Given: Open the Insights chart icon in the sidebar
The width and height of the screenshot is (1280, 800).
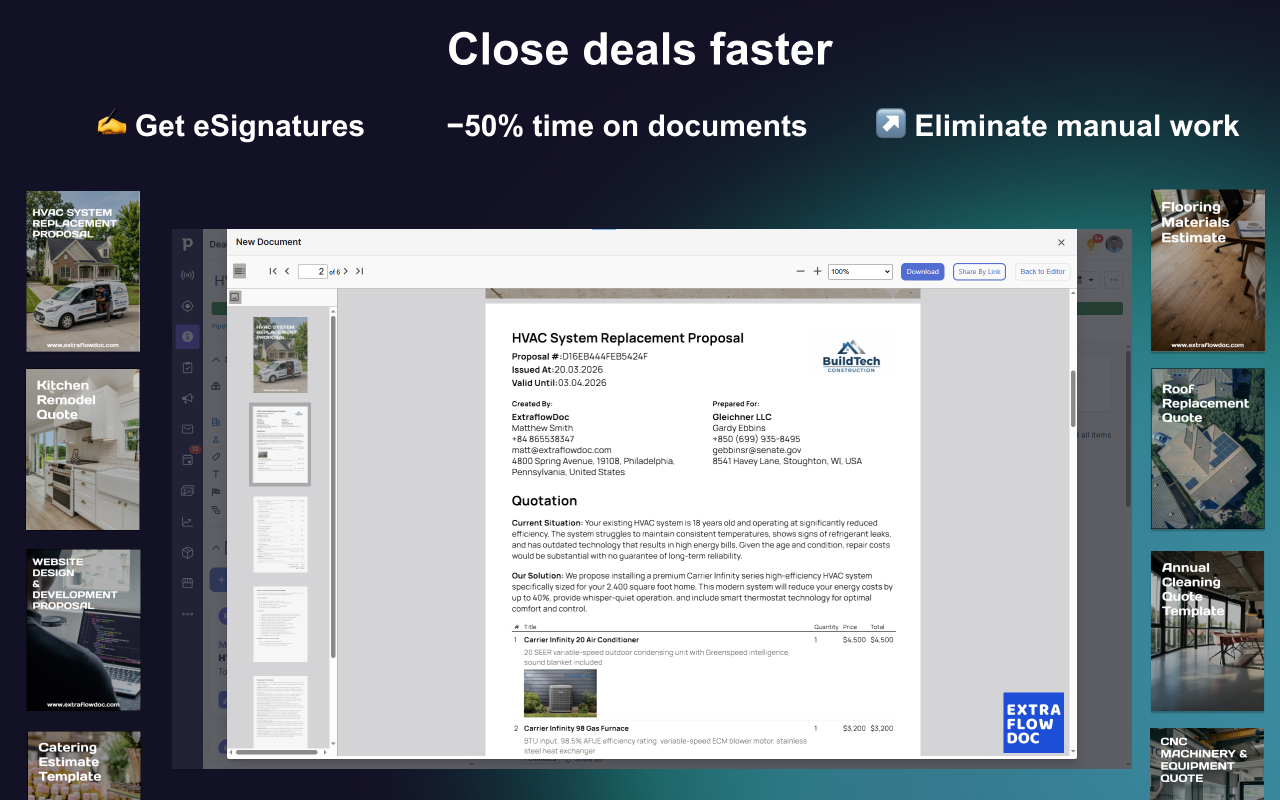Looking at the screenshot, I should (187, 520).
